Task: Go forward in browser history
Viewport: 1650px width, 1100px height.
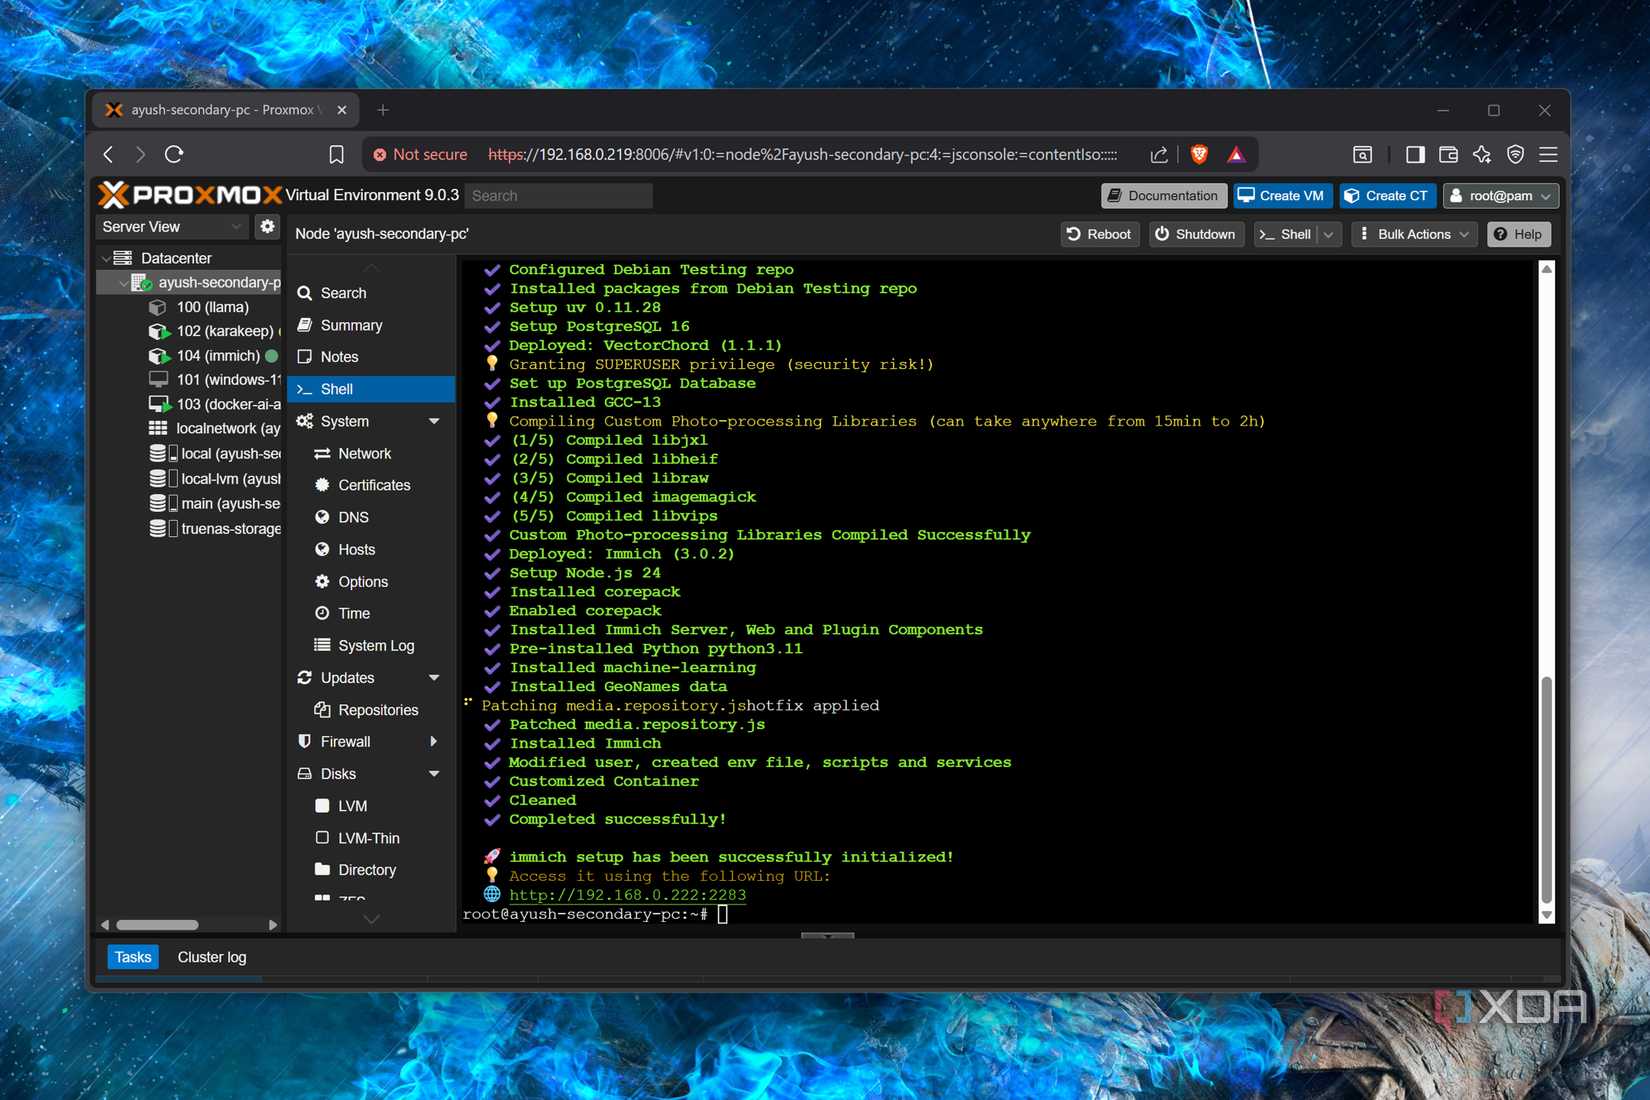Action: click(x=140, y=154)
